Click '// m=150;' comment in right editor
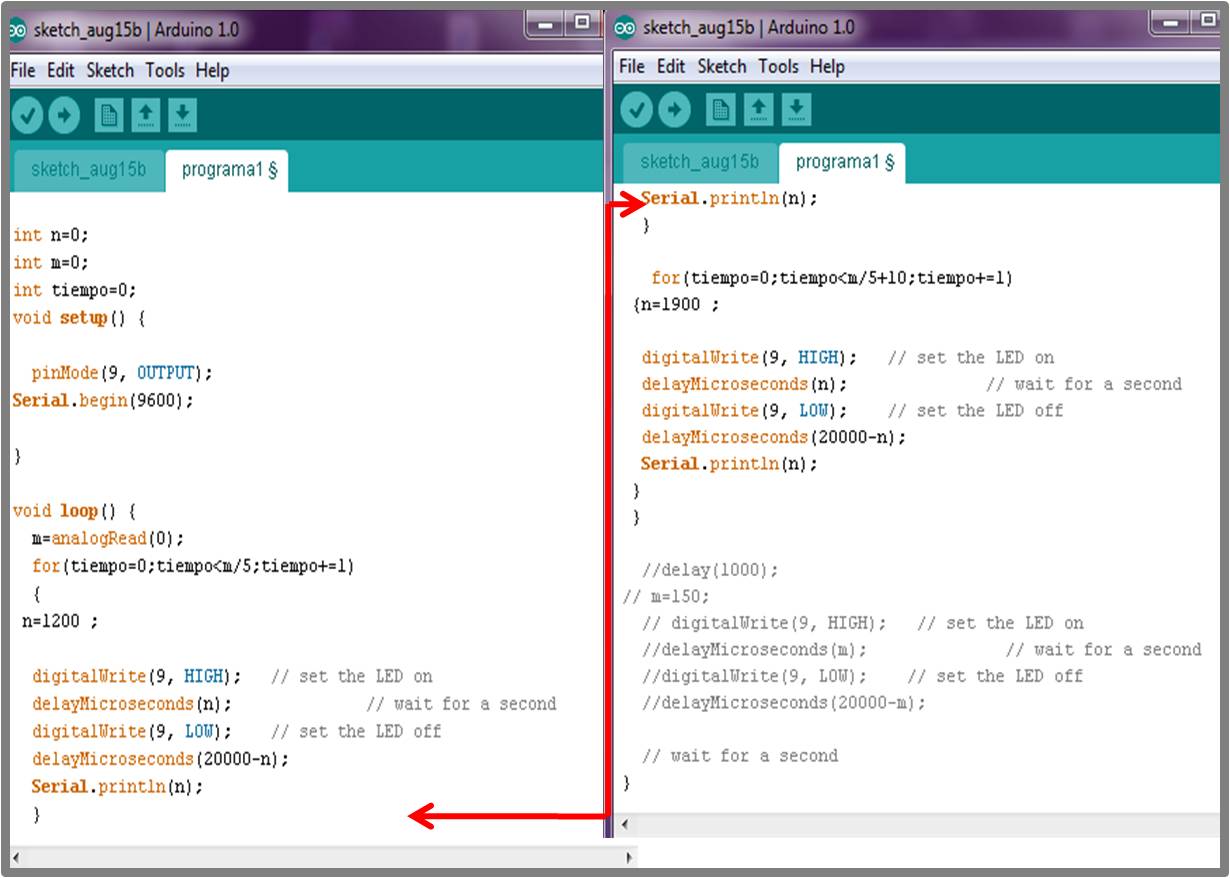This screenshot has width=1230, height=878. tap(666, 596)
